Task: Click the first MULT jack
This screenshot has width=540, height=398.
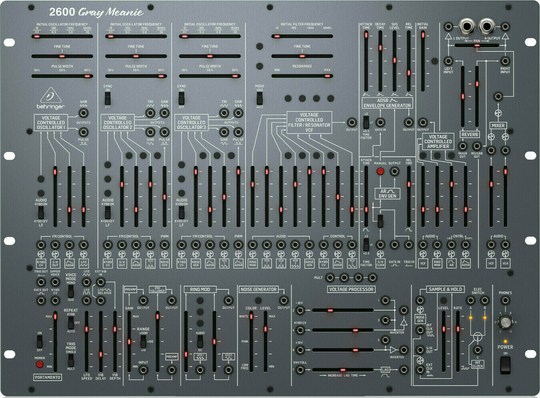Action: (330, 277)
